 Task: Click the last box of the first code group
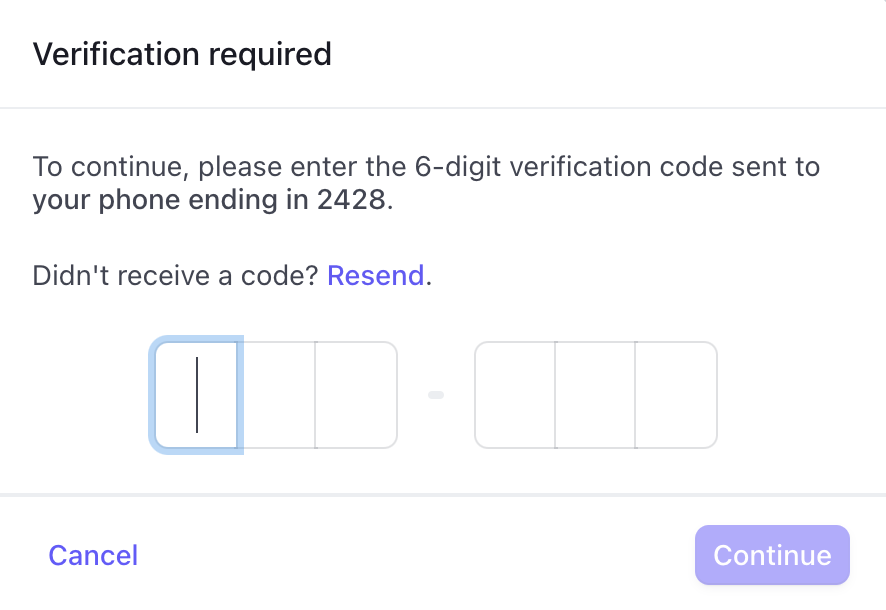coord(356,395)
